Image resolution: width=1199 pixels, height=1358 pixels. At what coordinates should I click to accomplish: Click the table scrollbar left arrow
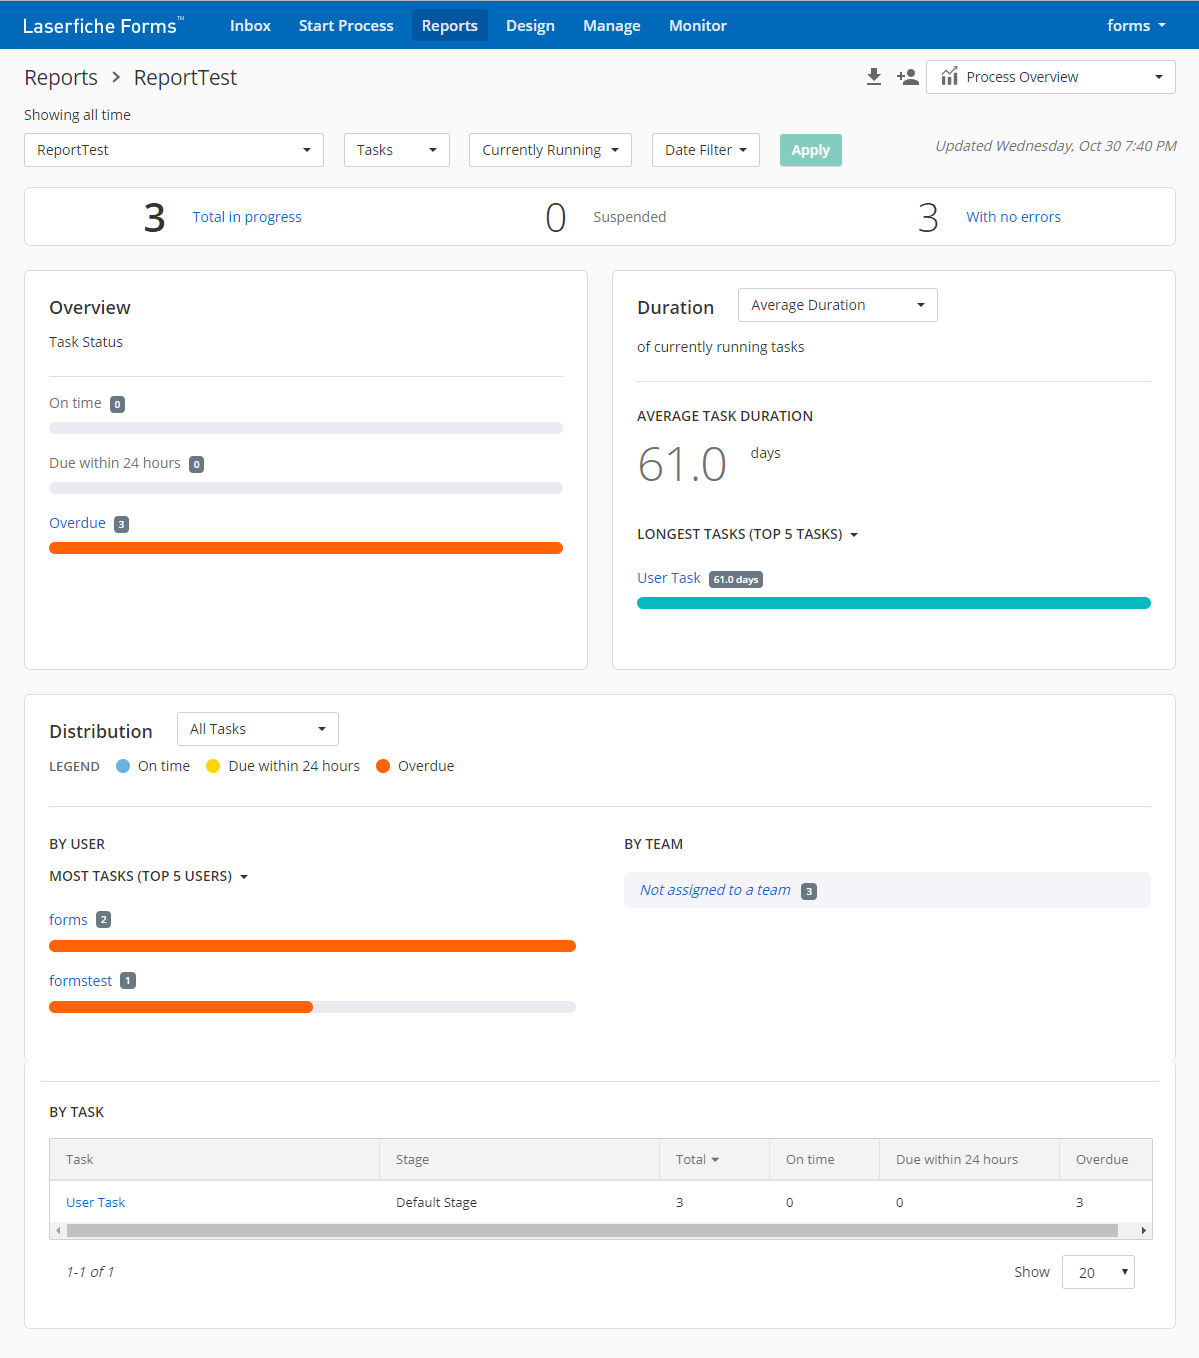[58, 1230]
